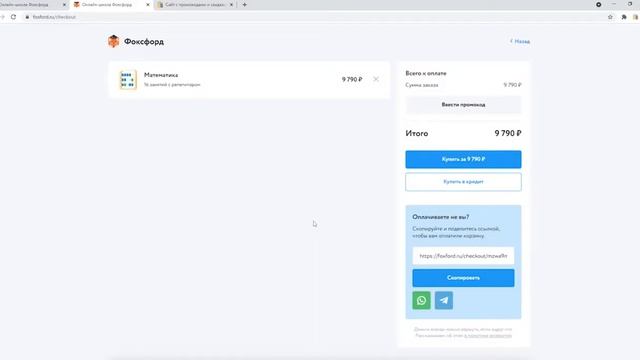
Task: Switch to the third browser tab
Action: [x=194, y=5]
